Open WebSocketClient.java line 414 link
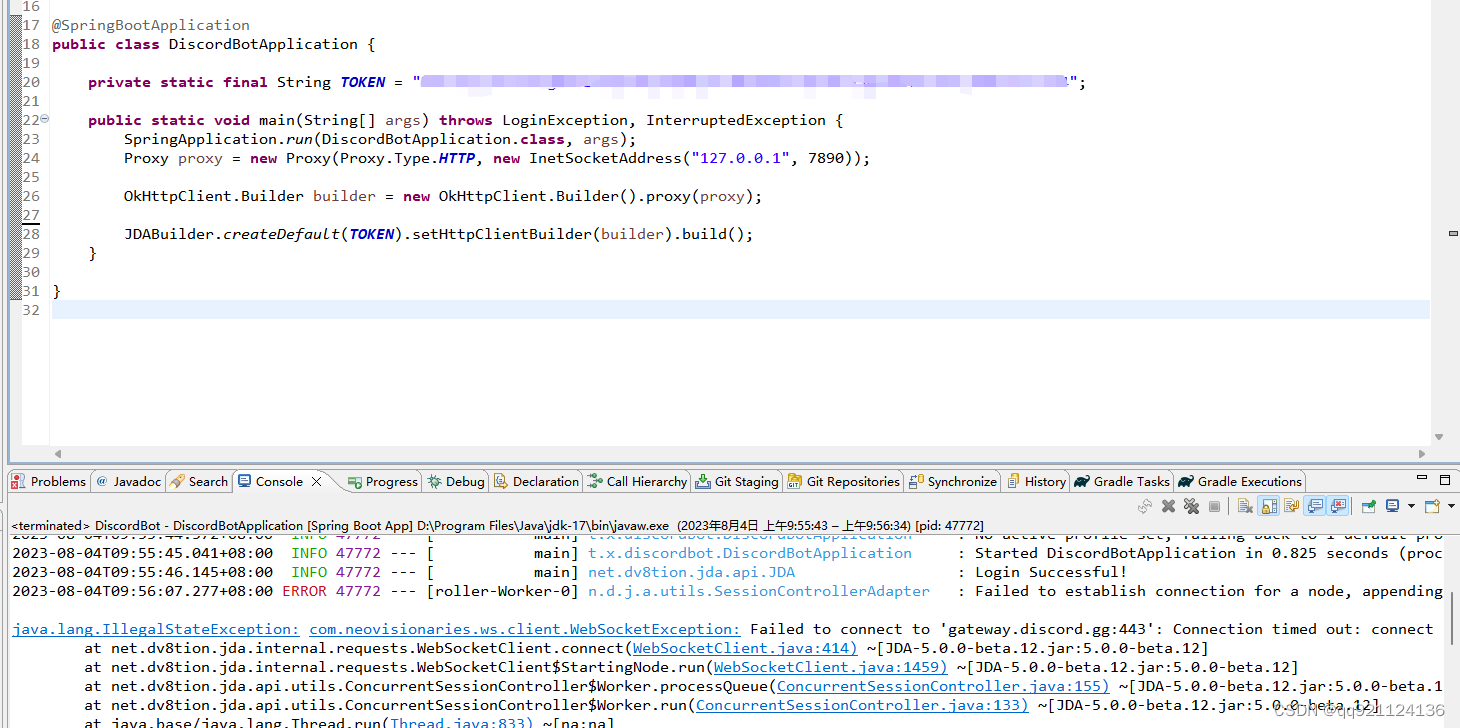Screen dimensions: 1460x728 pos(744,648)
